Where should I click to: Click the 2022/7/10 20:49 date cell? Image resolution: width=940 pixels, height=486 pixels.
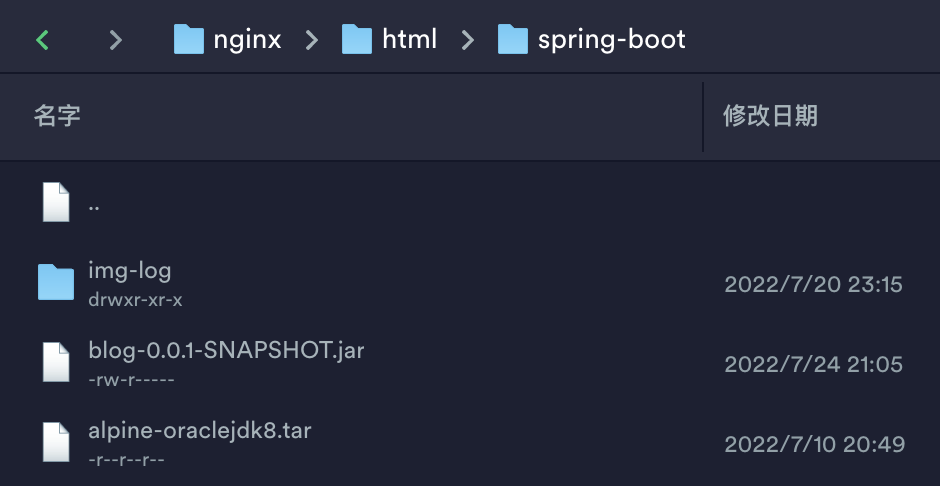[x=814, y=444]
